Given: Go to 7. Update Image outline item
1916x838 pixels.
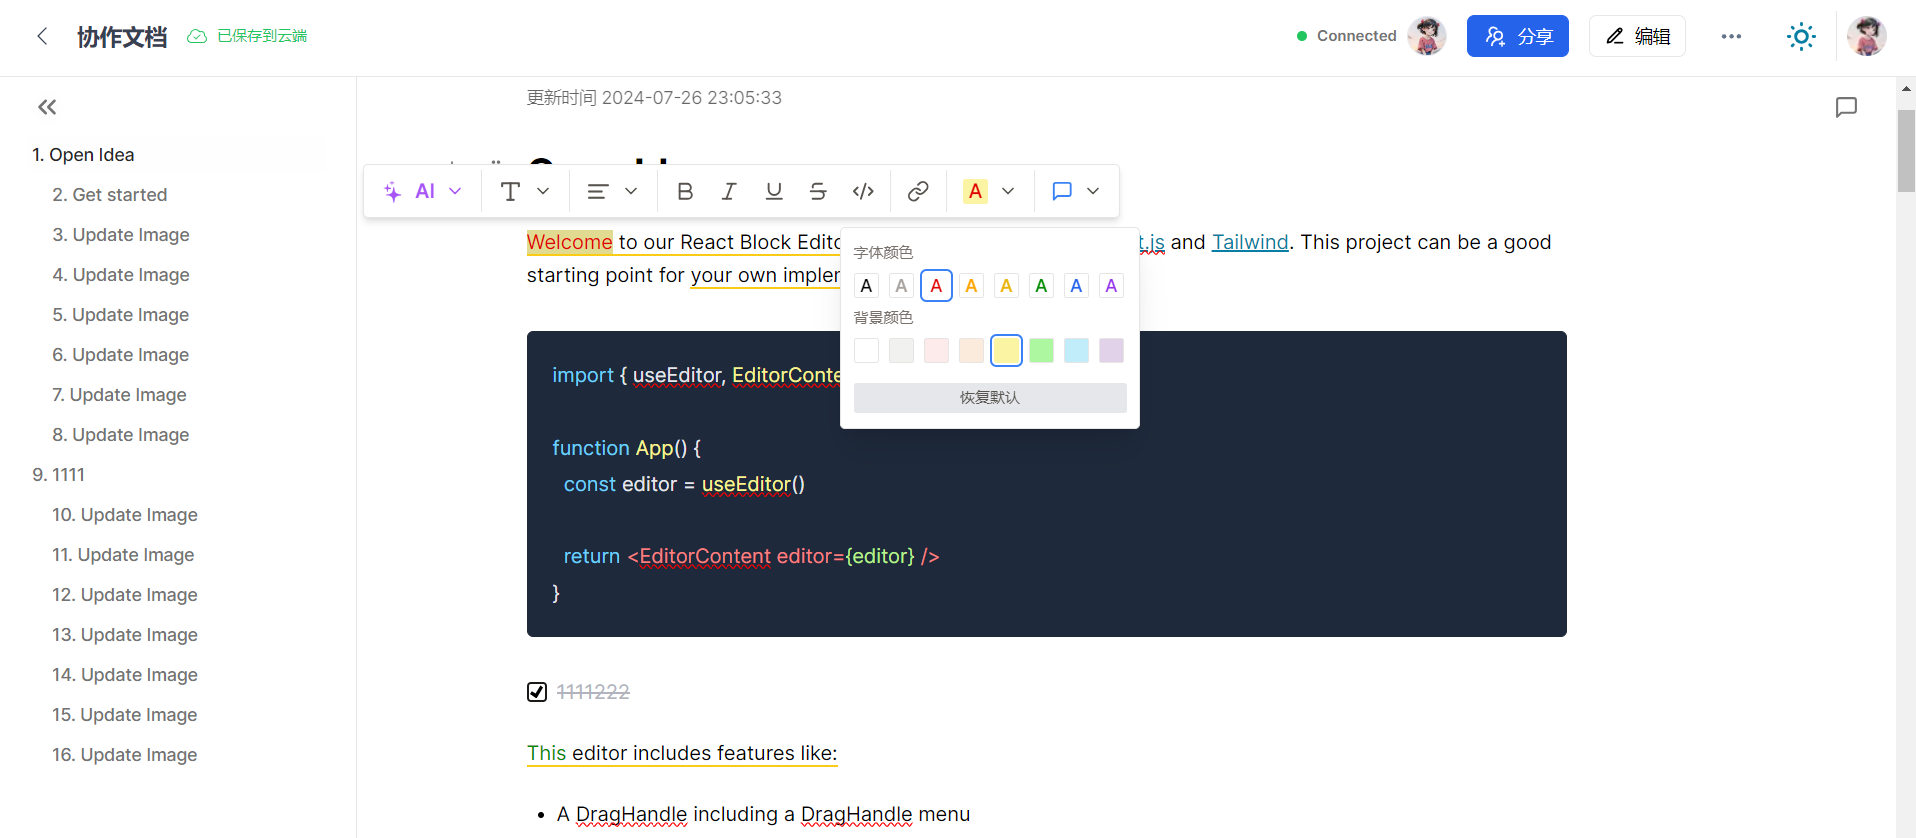Looking at the screenshot, I should [119, 395].
